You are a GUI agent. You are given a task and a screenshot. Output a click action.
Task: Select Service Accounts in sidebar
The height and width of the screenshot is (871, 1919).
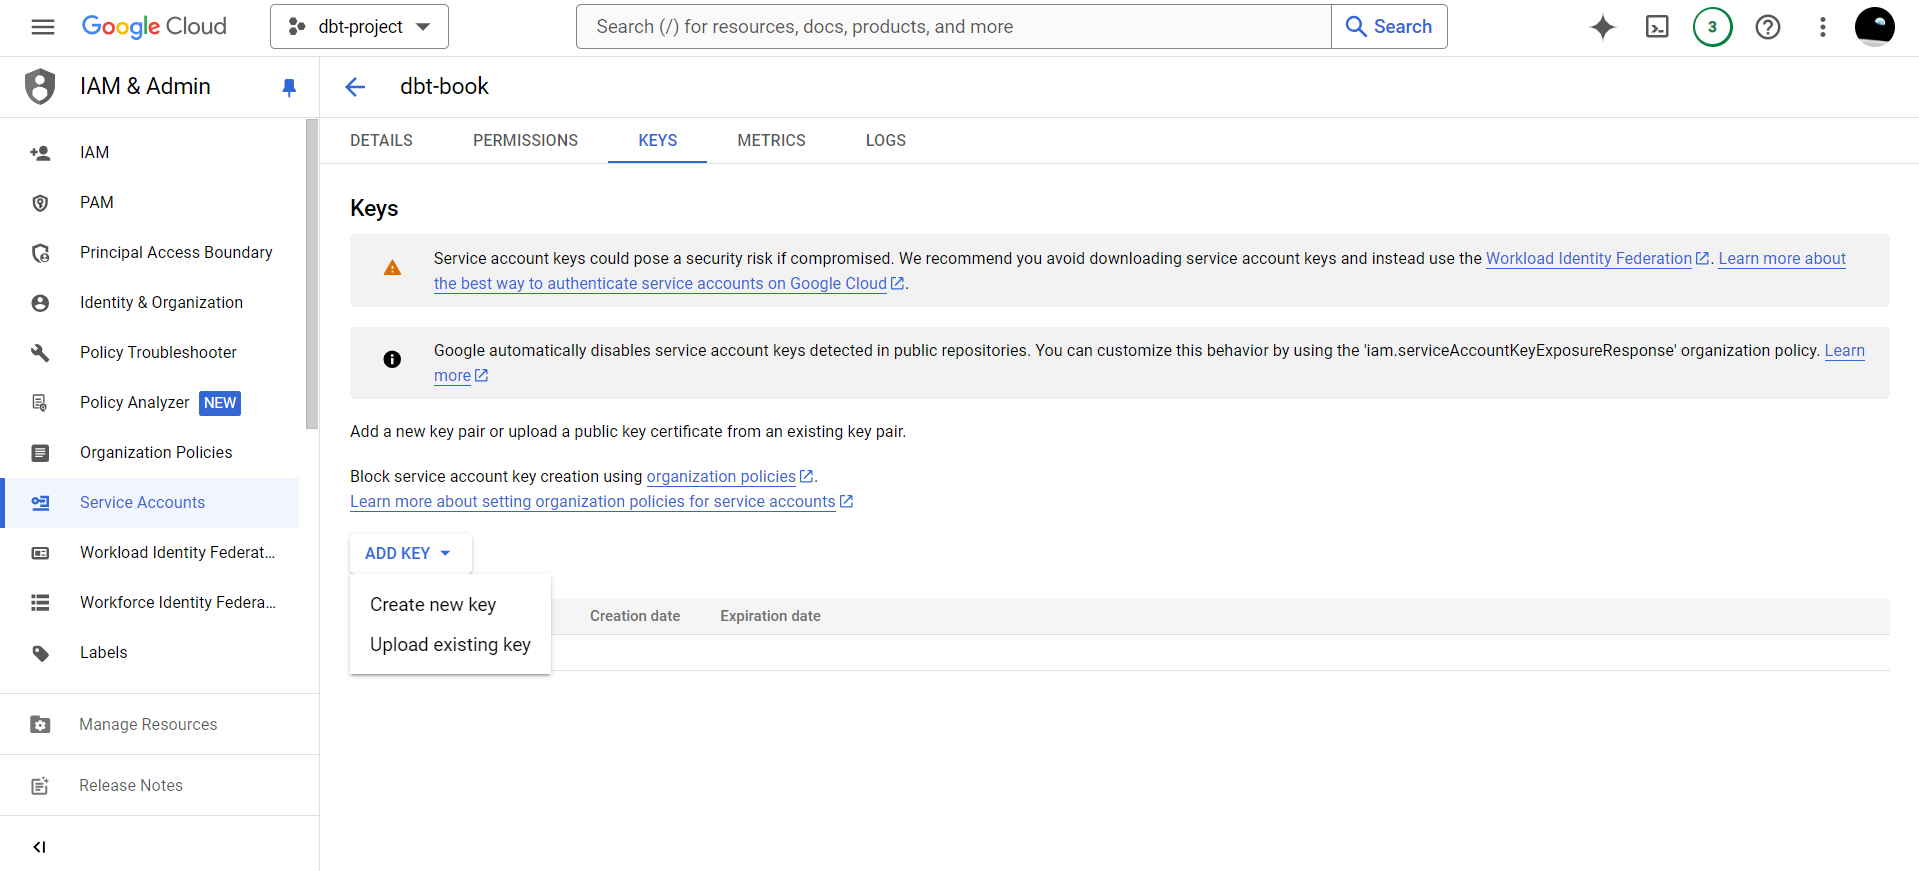click(150, 503)
